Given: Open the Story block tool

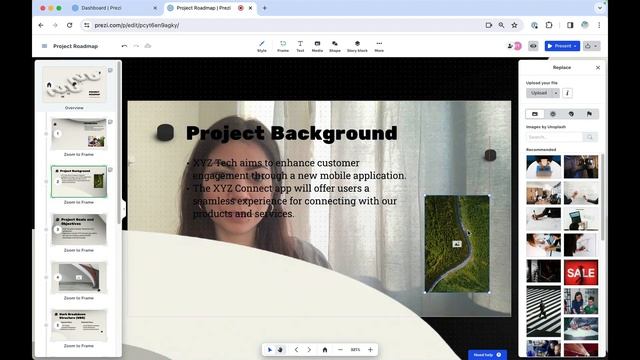Looking at the screenshot, I should tap(357, 46).
